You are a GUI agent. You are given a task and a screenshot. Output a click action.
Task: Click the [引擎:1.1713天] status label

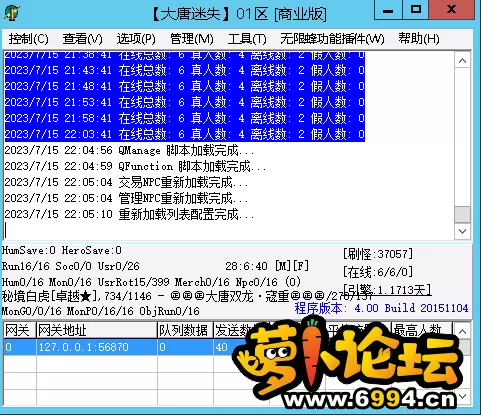click(387, 290)
